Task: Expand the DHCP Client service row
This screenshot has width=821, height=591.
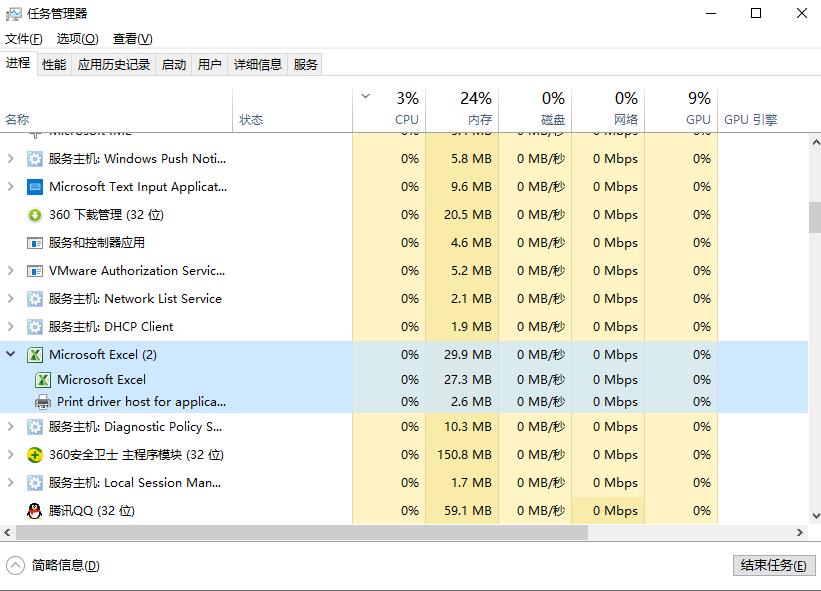Action: (x=10, y=326)
